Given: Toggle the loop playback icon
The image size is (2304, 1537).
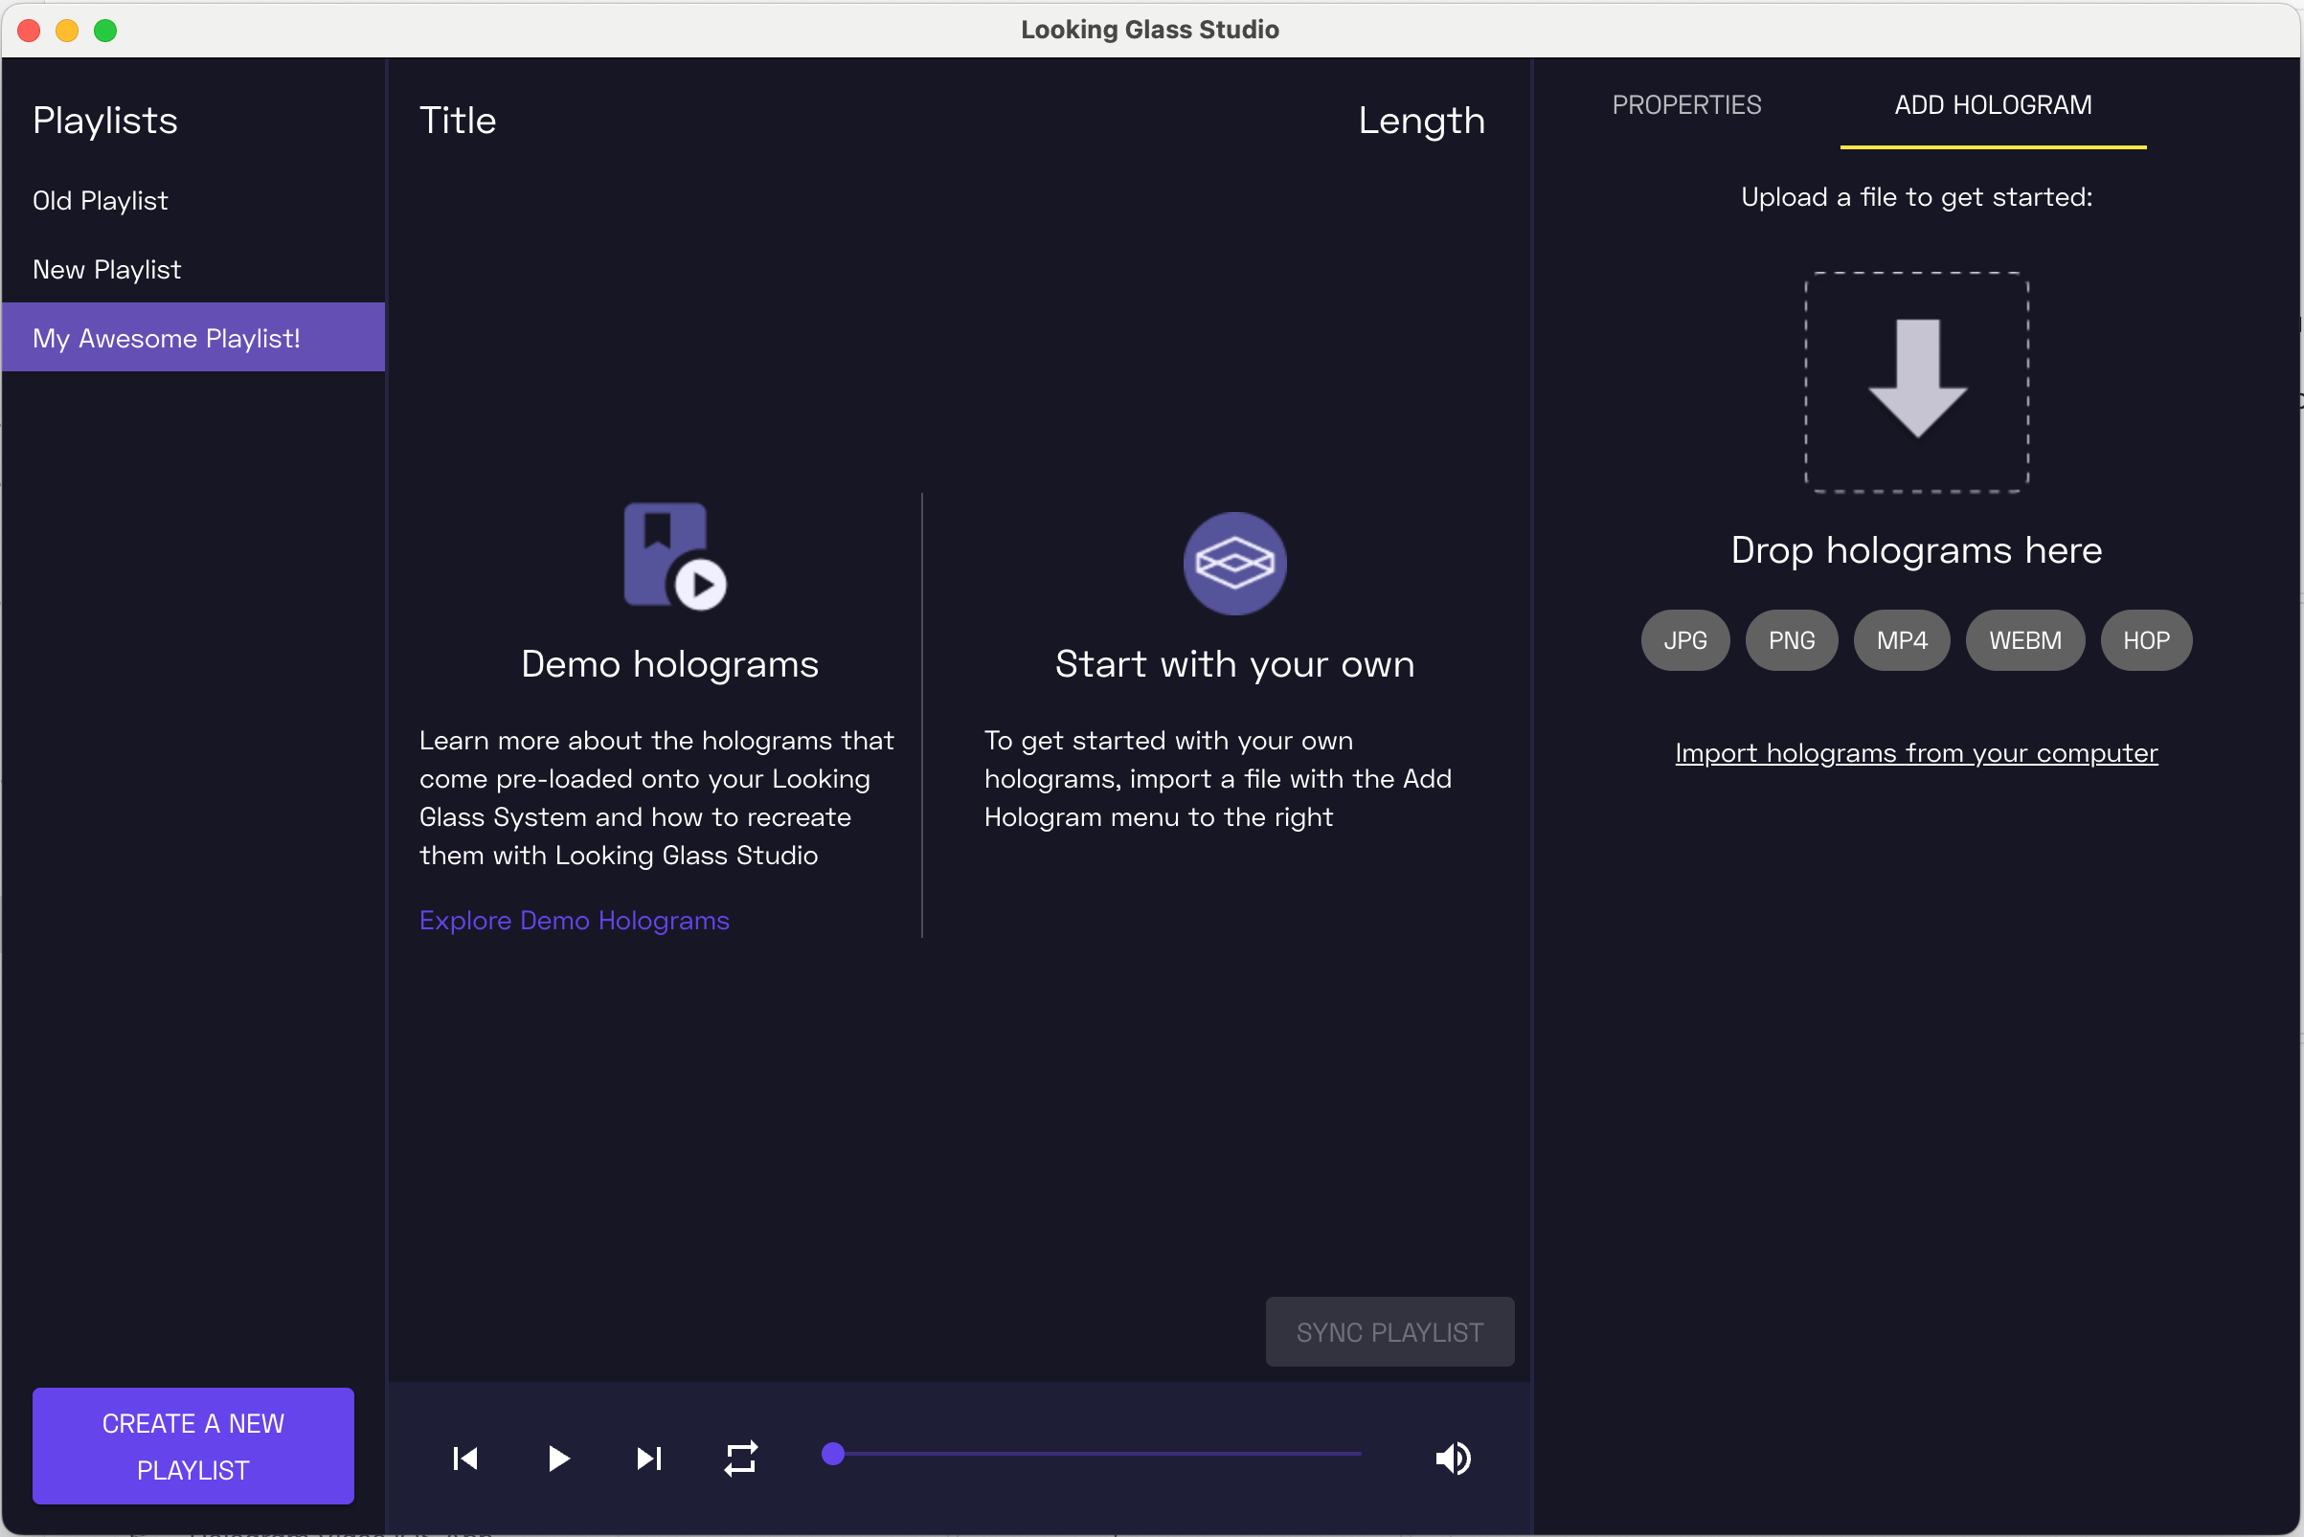Looking at the screenshot, I should pos(741,1458).
